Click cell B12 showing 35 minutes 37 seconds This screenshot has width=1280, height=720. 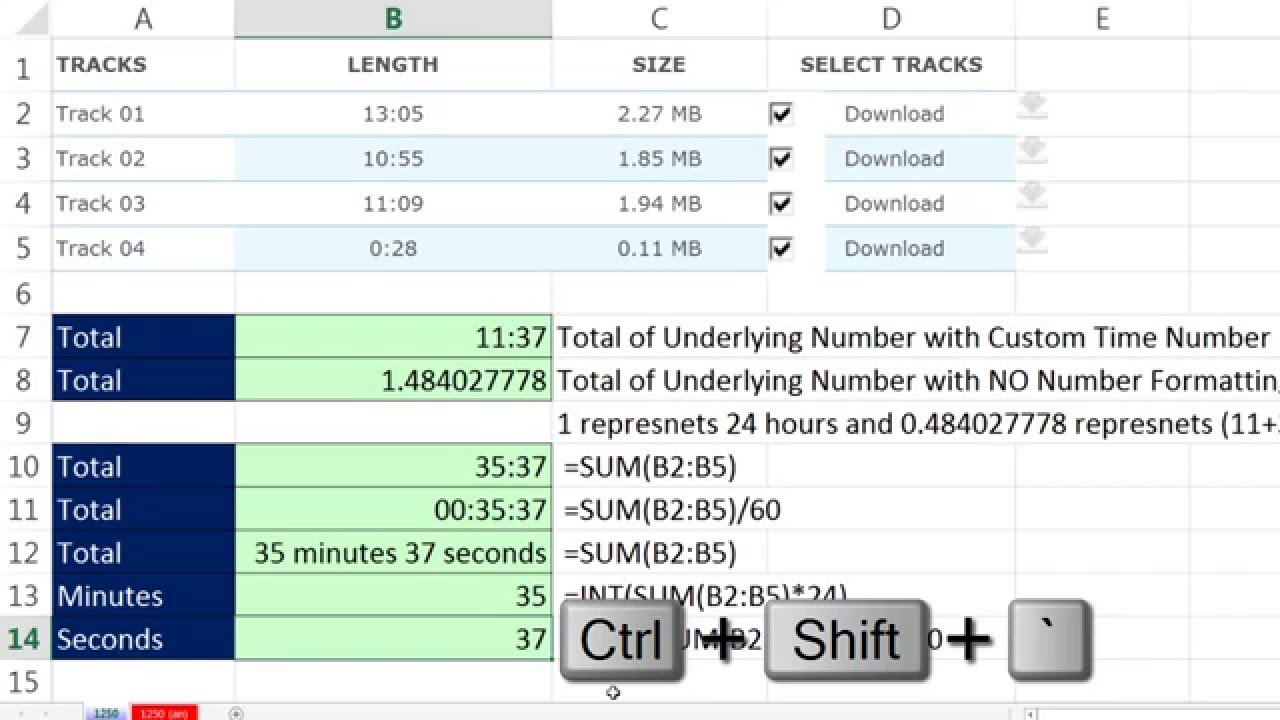click(x=393, y=553)
